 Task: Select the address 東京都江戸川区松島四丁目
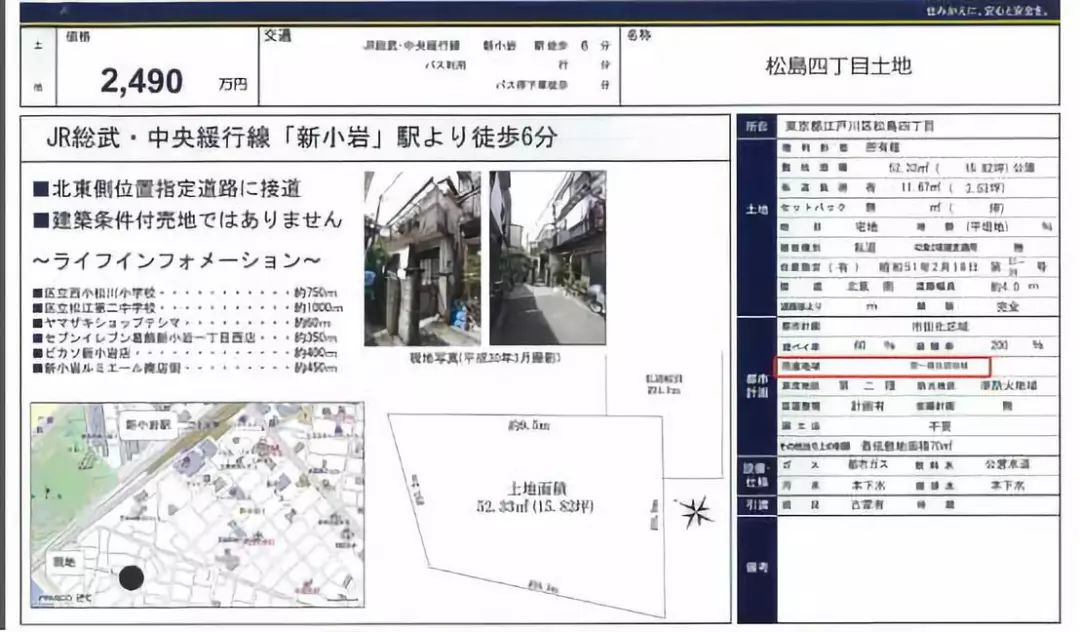tap(860, 127)
